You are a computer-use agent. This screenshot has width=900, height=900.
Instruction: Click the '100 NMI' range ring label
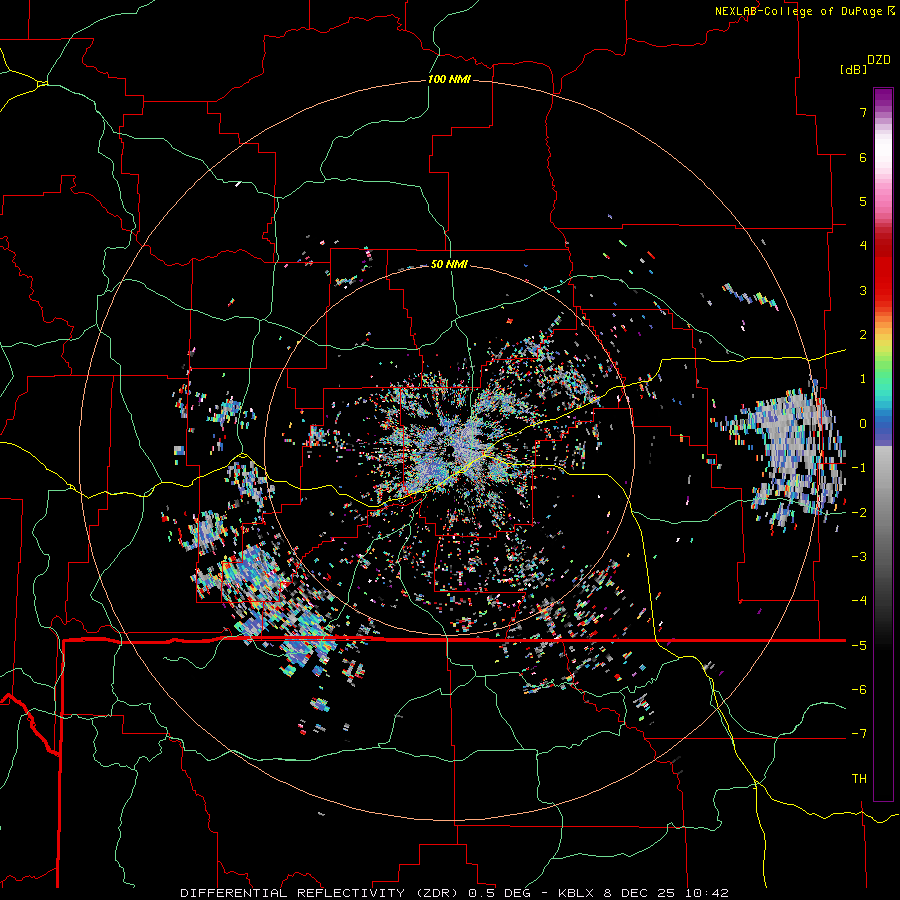click(449, 79)
